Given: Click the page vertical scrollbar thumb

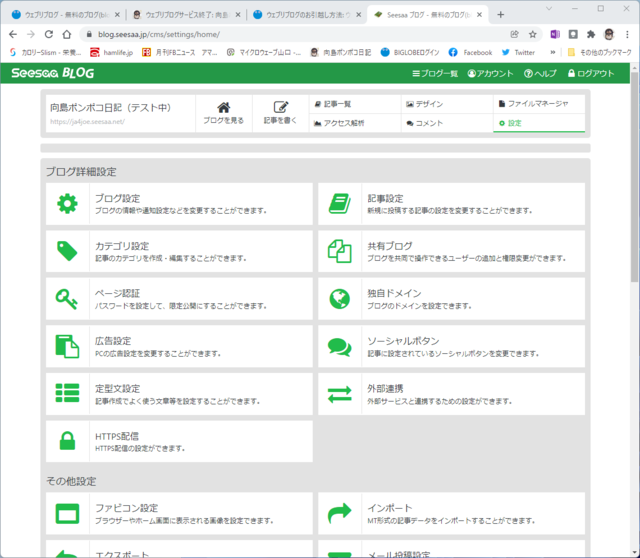Looking at the screenshot, I should (x=634, y=176).
